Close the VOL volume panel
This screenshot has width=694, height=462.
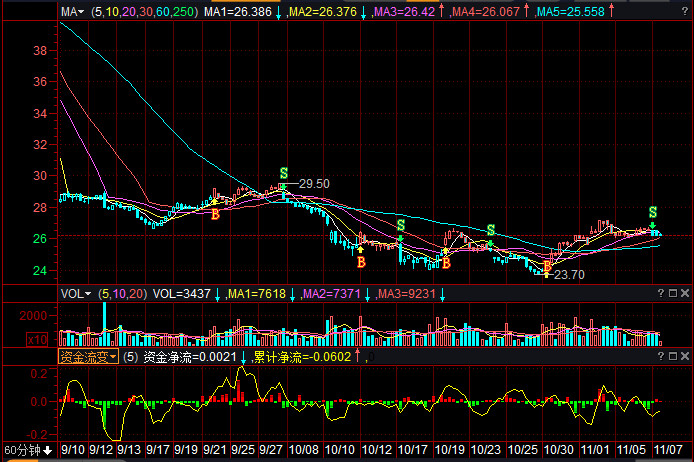coord(686,294)
